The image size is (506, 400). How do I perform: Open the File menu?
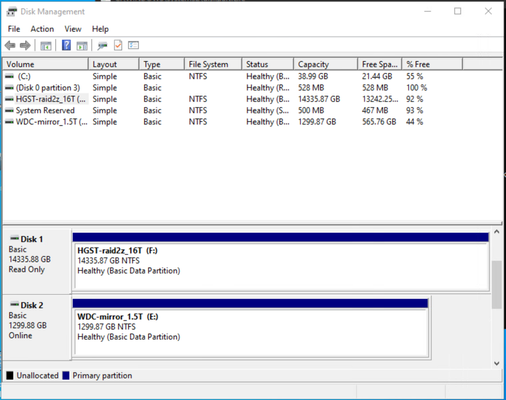[x=14, y=29]
